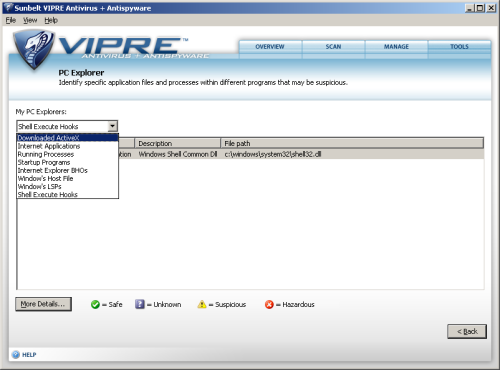
Task: Click the shell32.dll file path cell
Action: coord(273,154)
